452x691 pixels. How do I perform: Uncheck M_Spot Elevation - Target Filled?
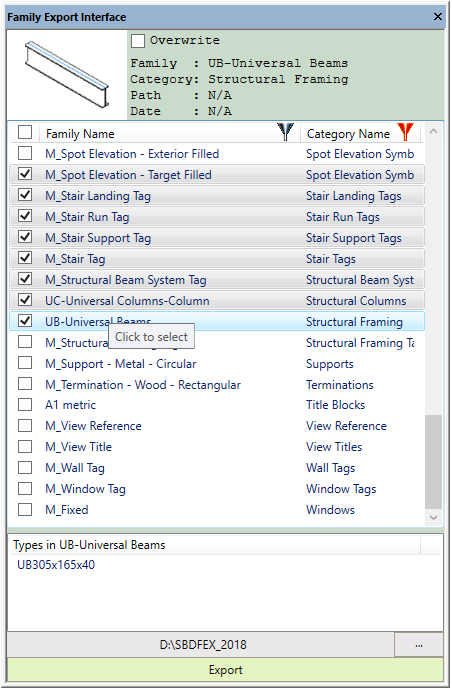point(25,175)
